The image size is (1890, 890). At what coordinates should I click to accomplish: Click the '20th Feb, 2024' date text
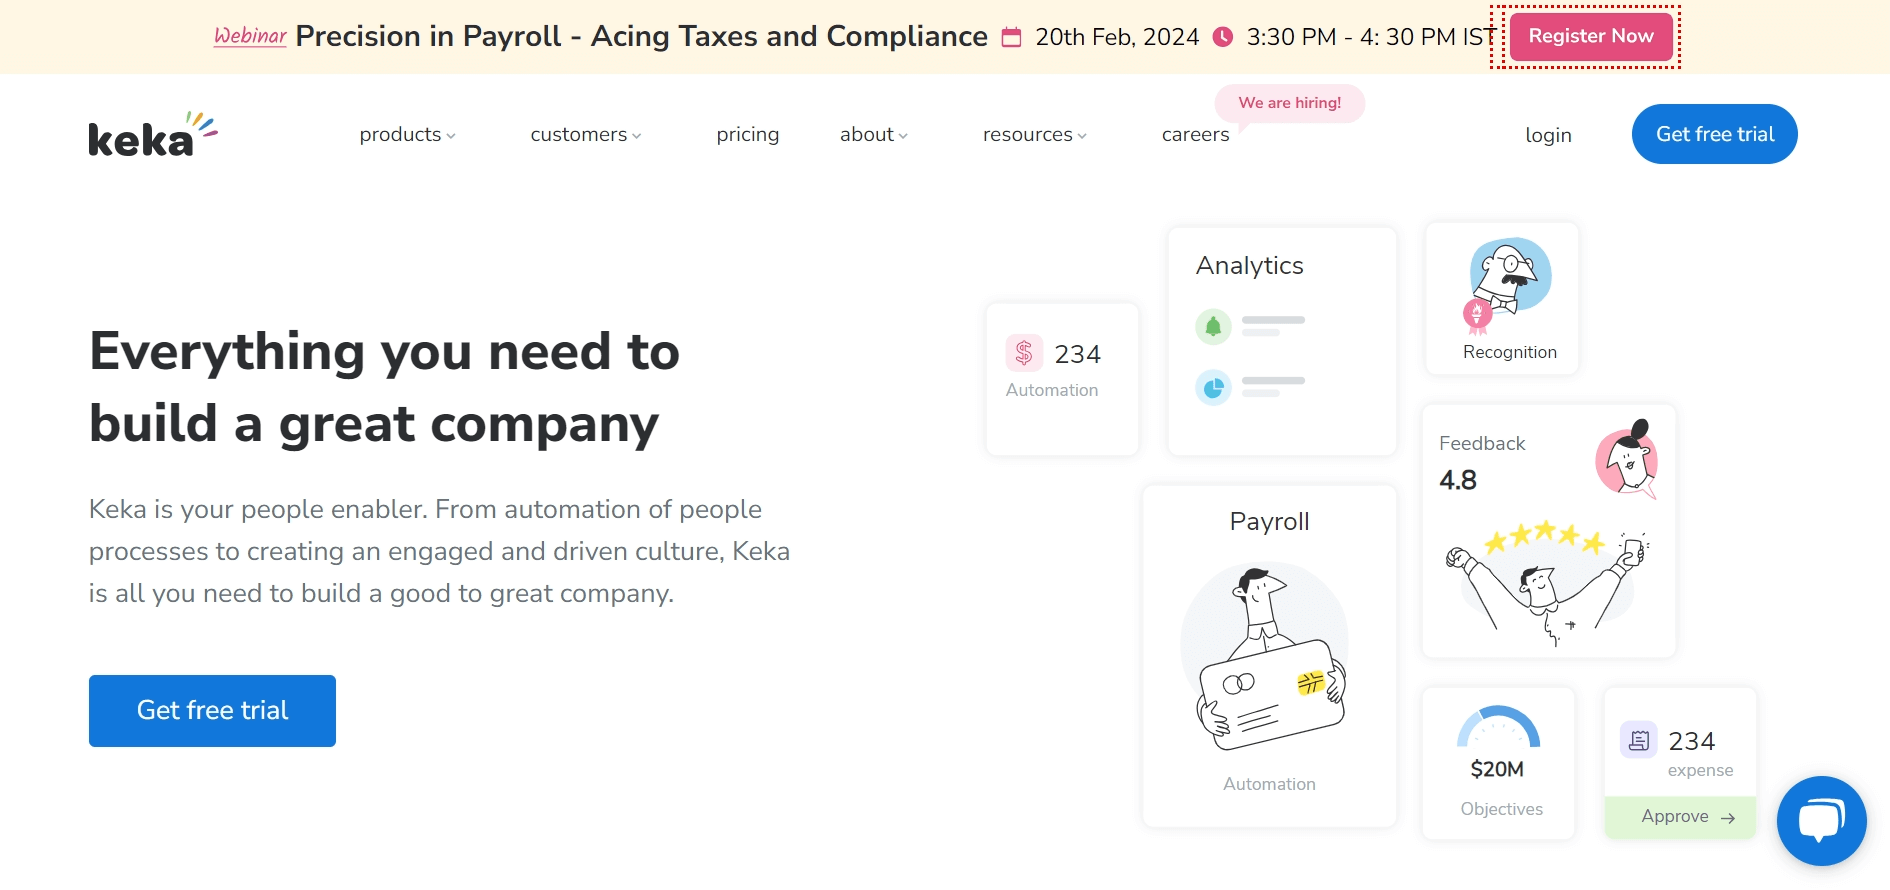pyautogui.click(x=1117, y=37)
